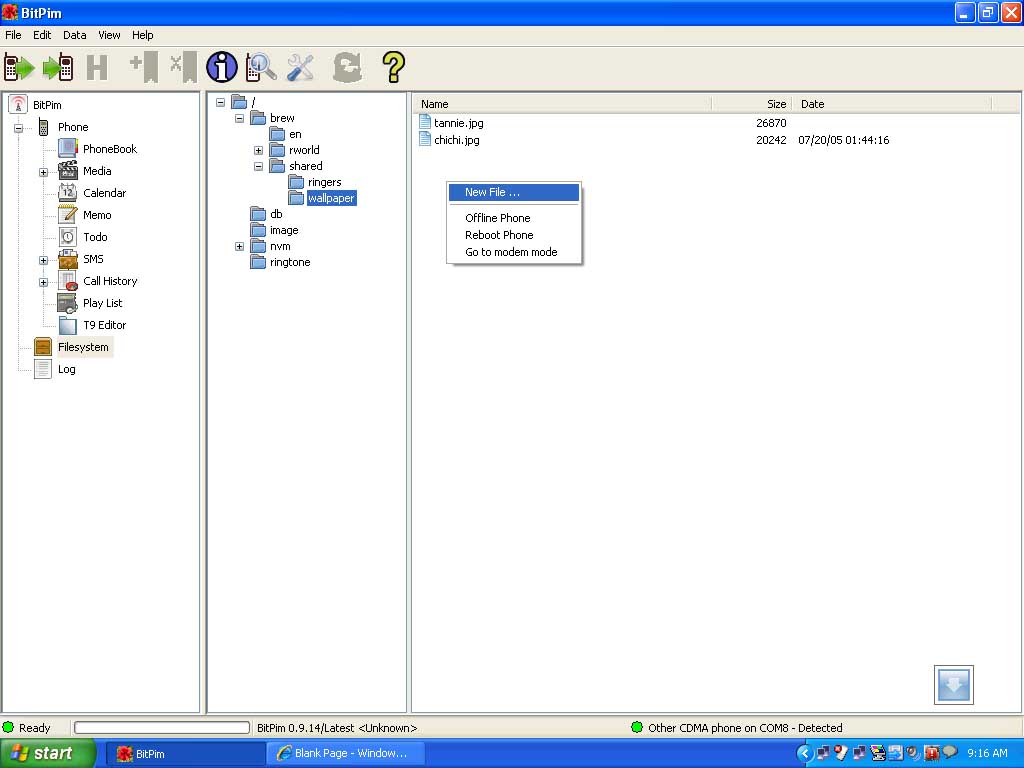Click the gray refresh arrows toolbar icon
1024x768 pixels.
[x=347, y=67]
